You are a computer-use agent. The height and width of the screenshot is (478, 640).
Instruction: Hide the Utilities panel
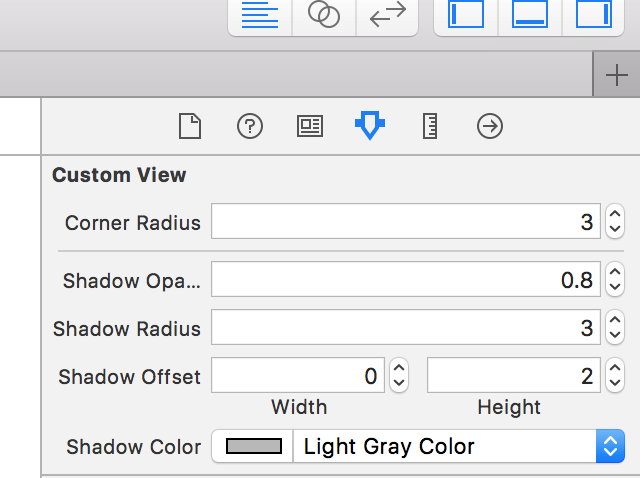pos(593,15)
